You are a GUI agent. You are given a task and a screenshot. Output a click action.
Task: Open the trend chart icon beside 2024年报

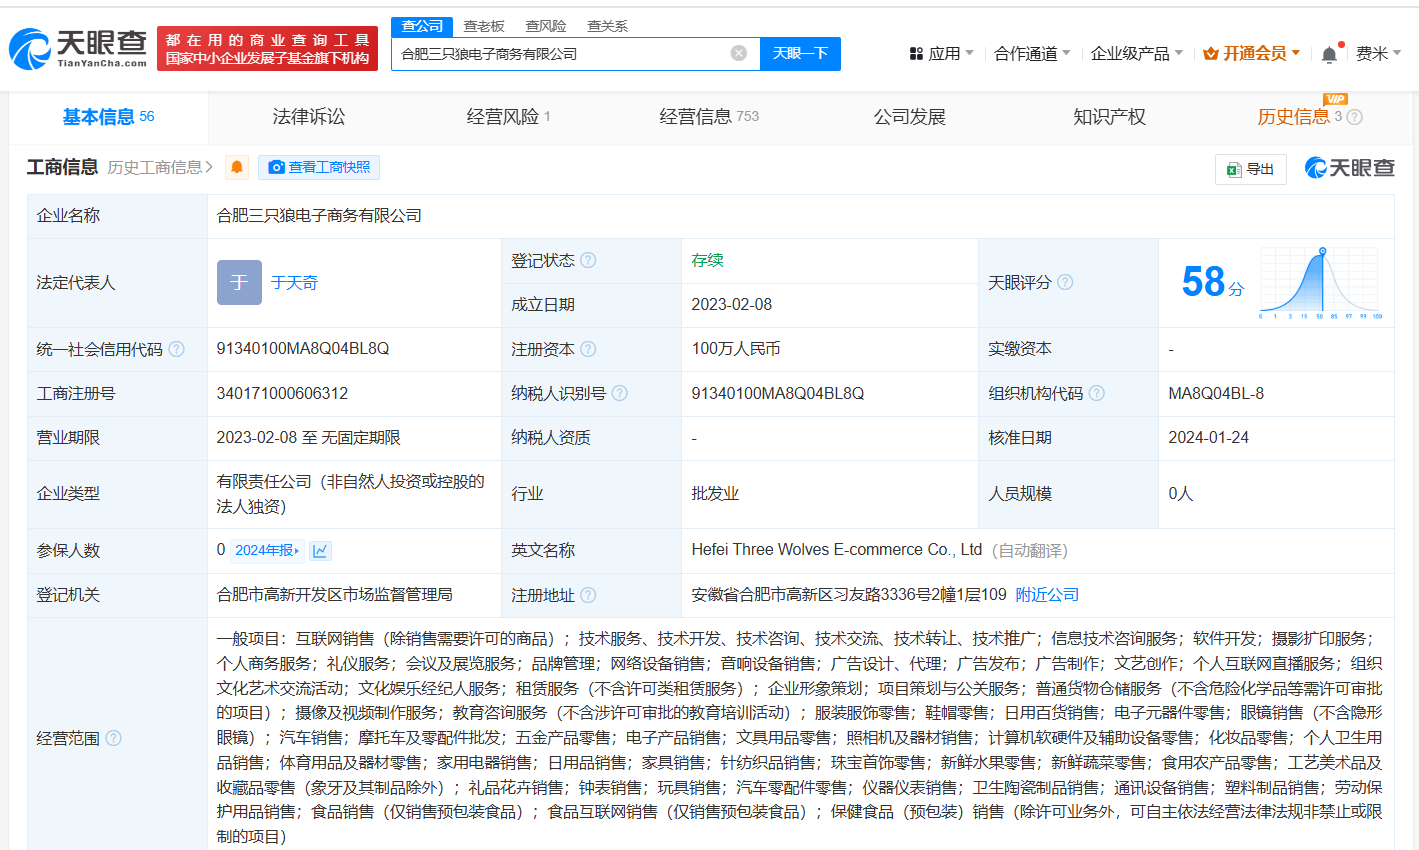[320, 550]
